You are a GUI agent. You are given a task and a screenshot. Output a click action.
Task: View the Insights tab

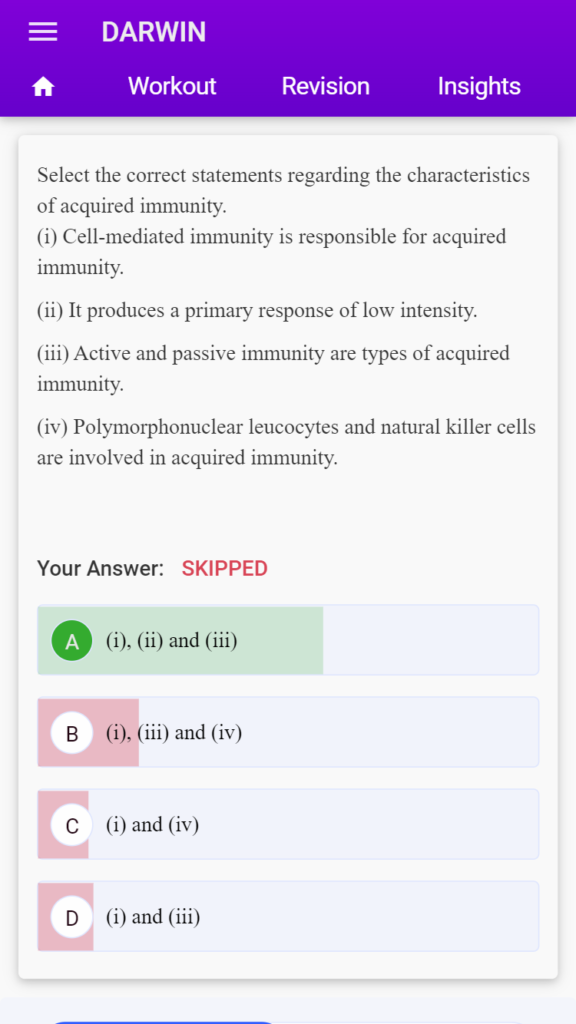tap(479, 86)
